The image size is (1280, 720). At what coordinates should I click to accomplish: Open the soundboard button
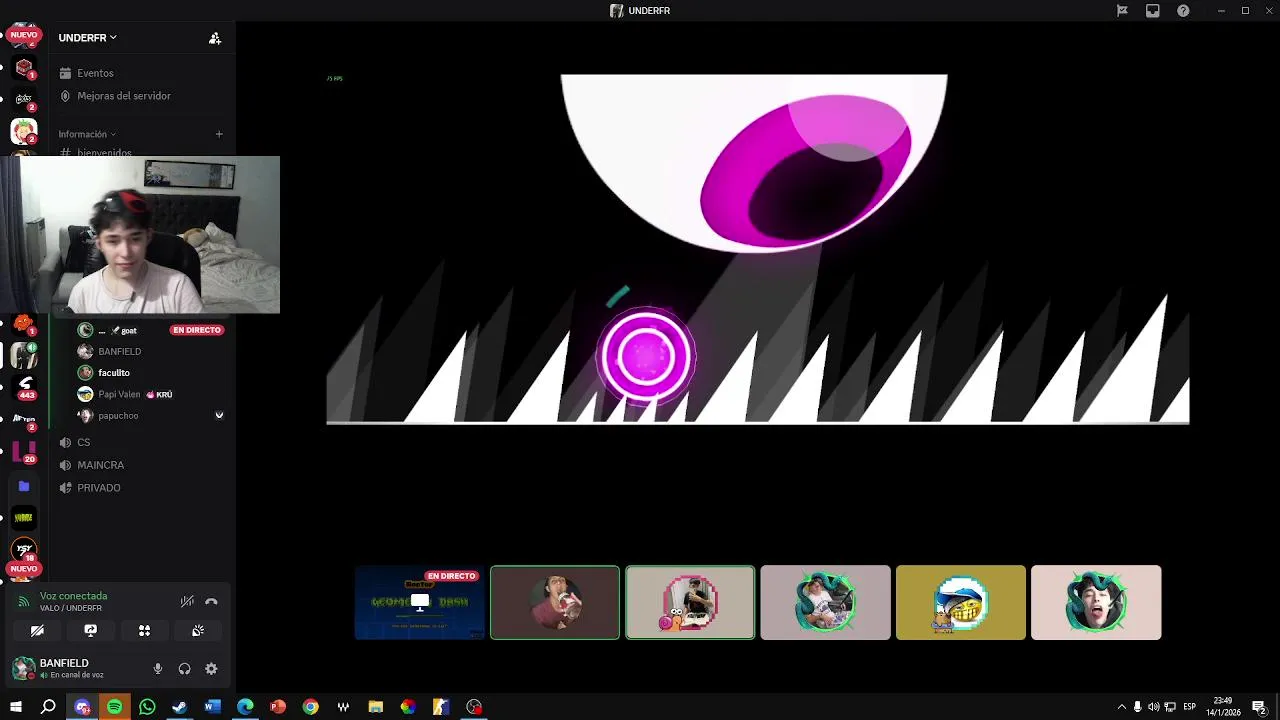coord(198,631)
